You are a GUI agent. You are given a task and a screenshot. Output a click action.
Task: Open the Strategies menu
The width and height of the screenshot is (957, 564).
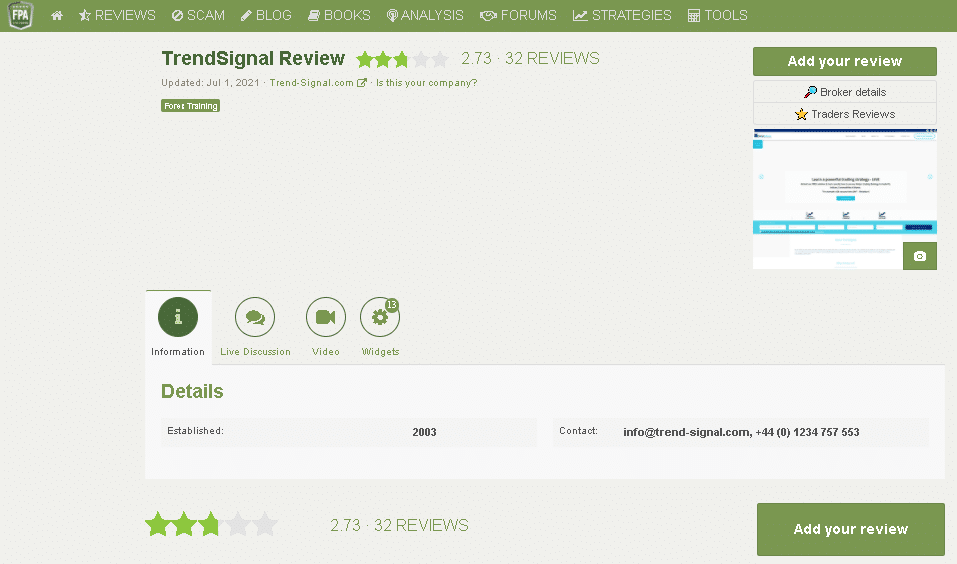click(622, 16)
